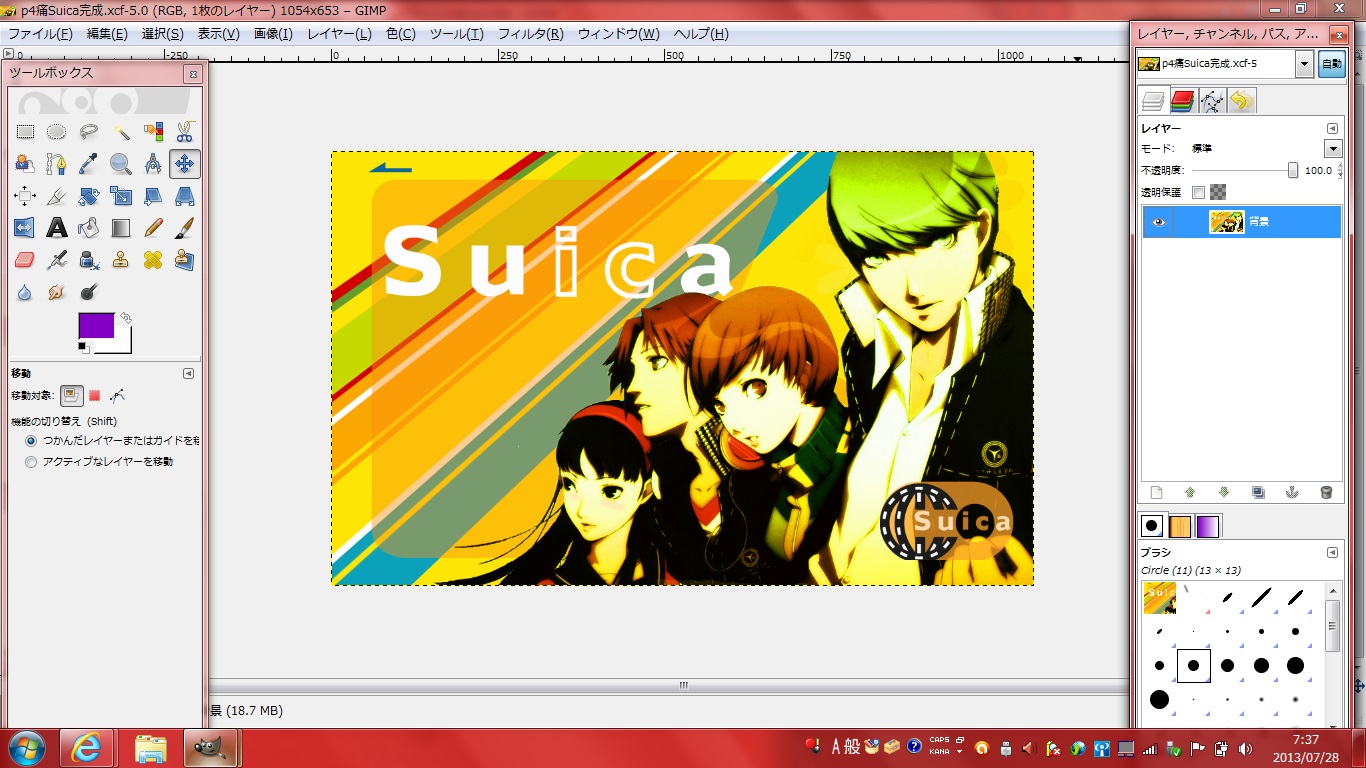Select the Bucket Fill tool
The width and height of the screenshot is (1366, 768).
coord(89,228)
